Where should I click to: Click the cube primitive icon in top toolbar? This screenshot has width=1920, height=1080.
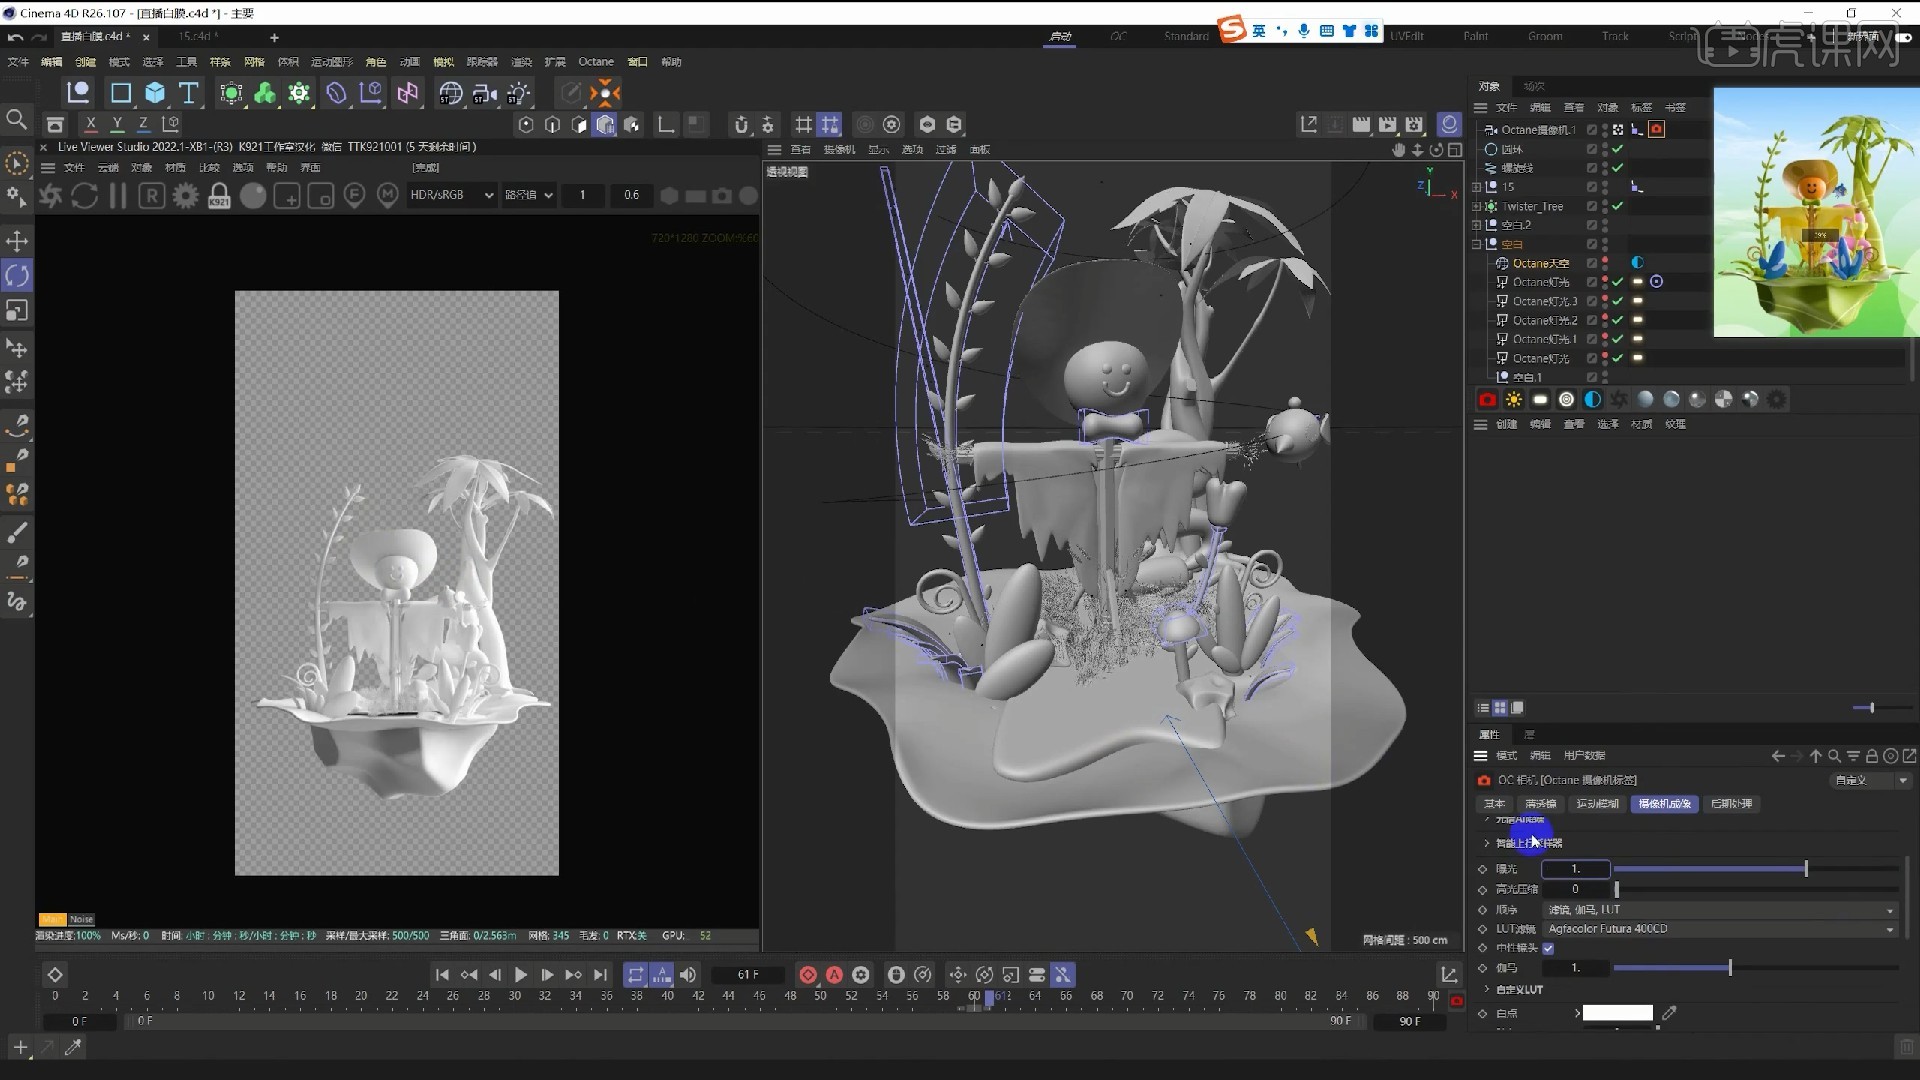tap(154, 92)
